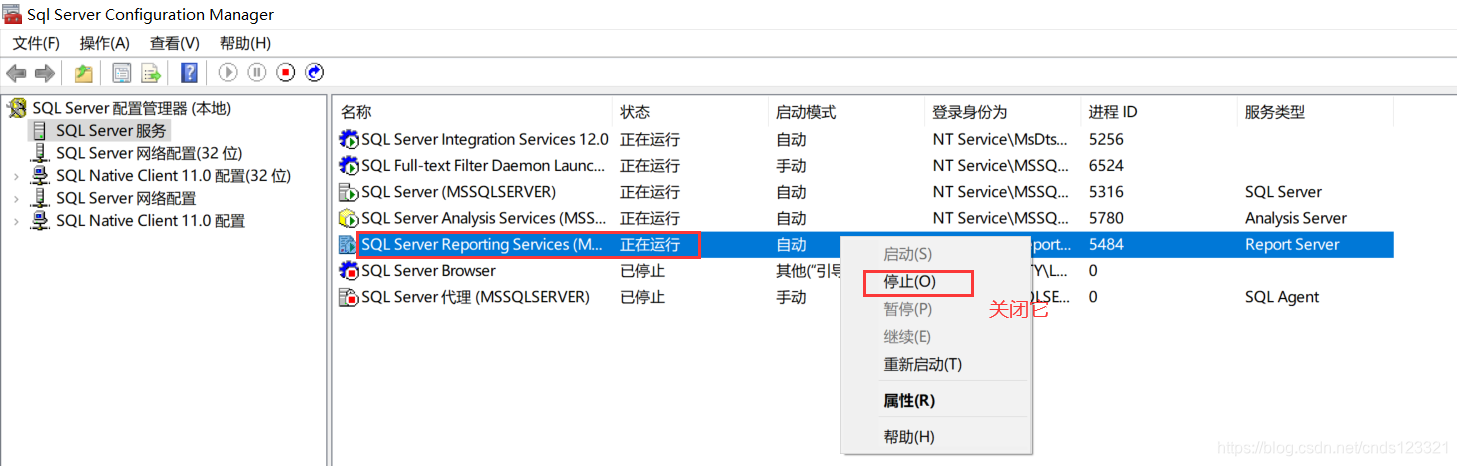Select the SQL Server 代理 (MSSQLSERVER) name
The image size is (1457, 466).
475,297
